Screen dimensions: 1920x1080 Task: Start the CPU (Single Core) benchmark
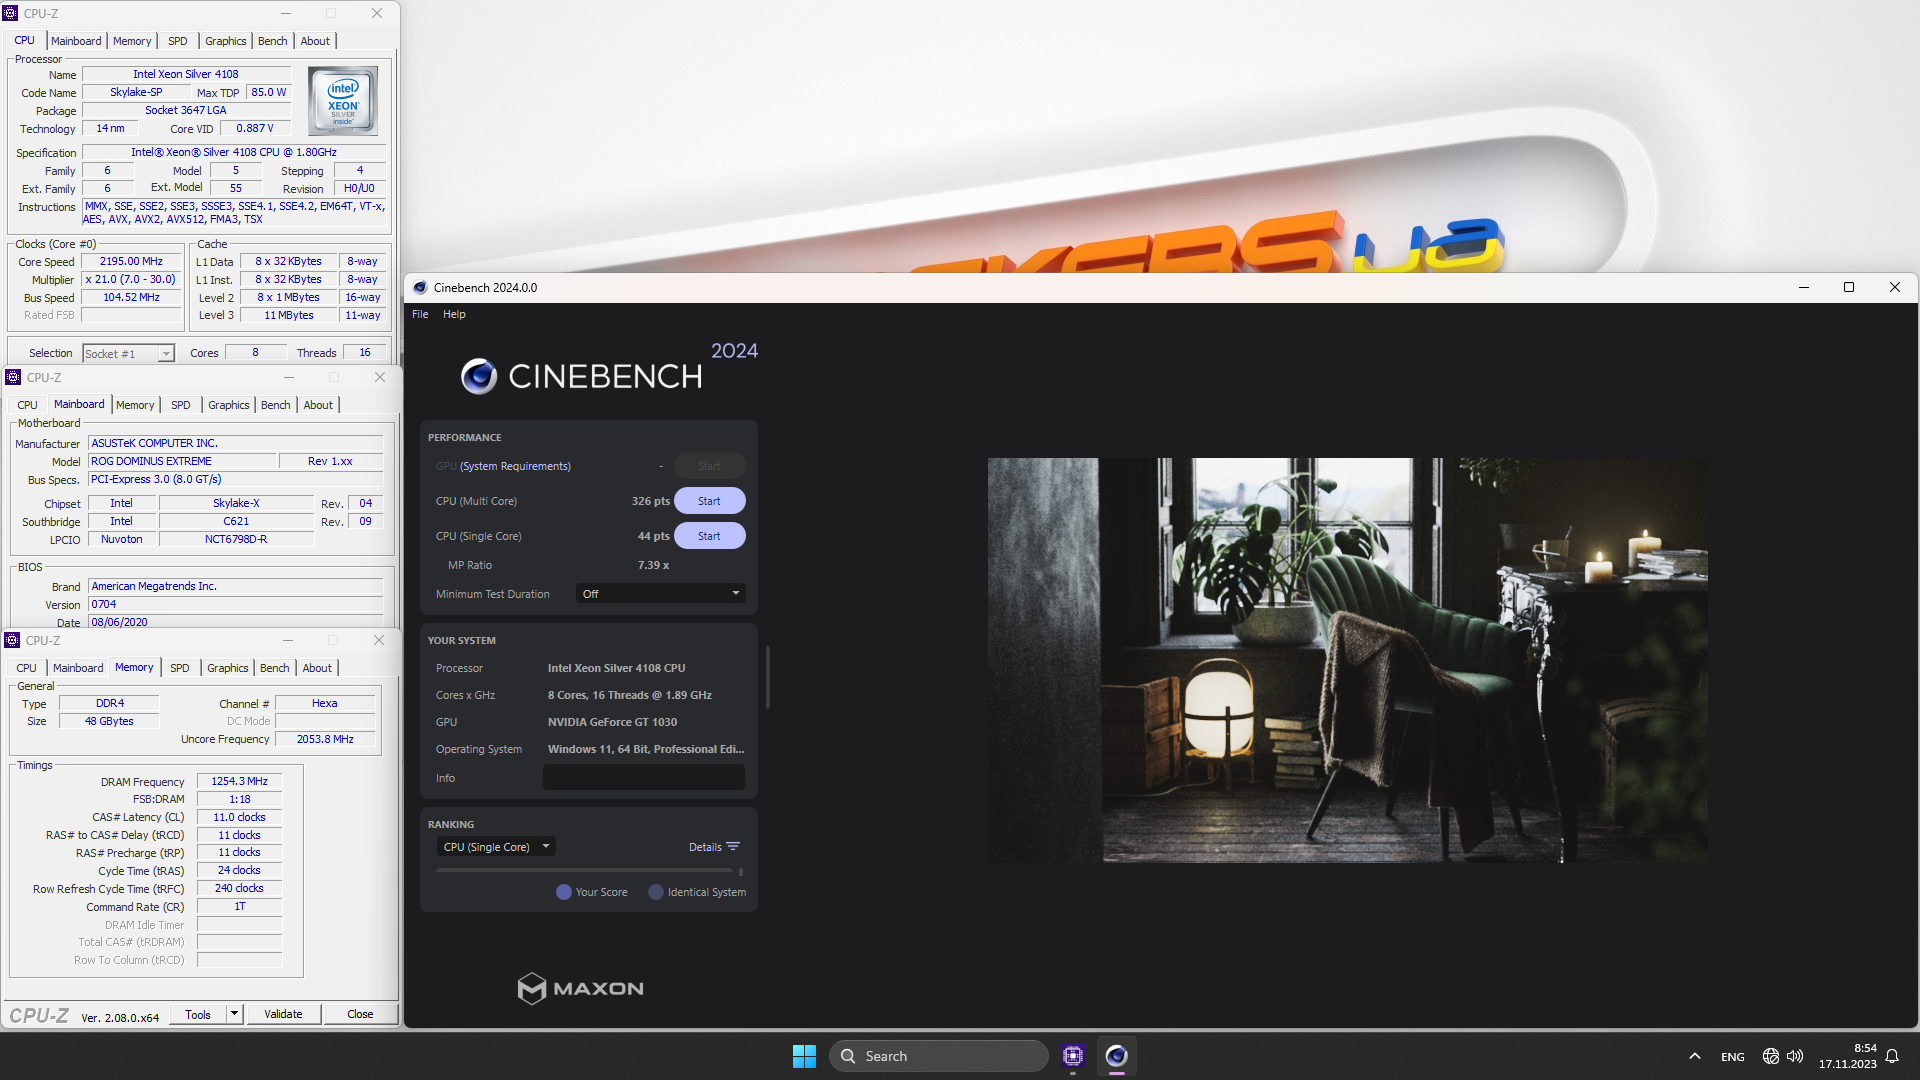pyautogui.click(x=709, y=536)
